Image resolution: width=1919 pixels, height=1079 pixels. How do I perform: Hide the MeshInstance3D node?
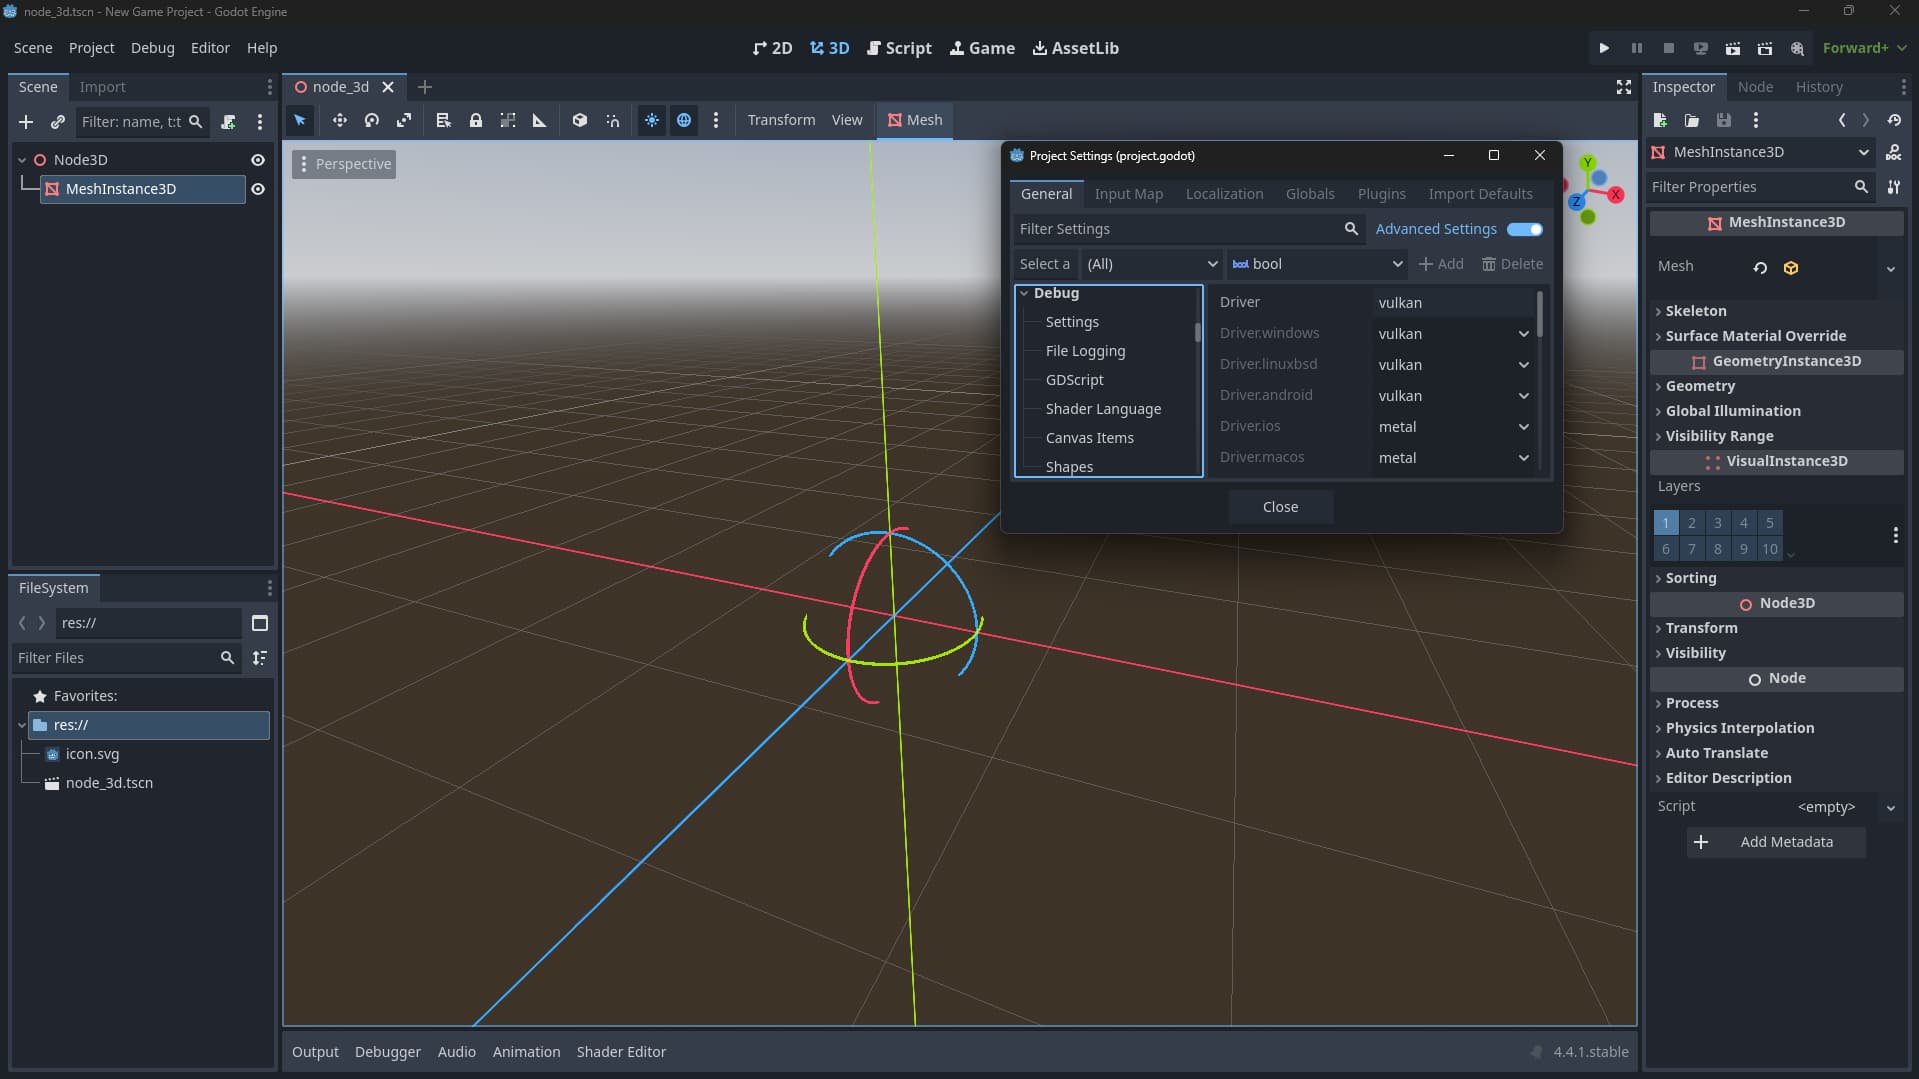258,189
